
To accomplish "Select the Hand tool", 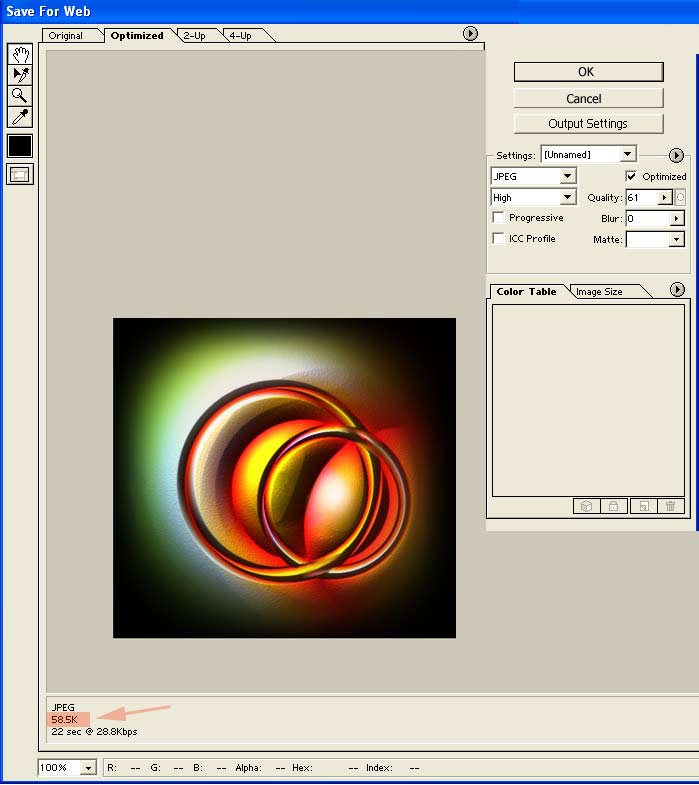I will pos(20,54).
